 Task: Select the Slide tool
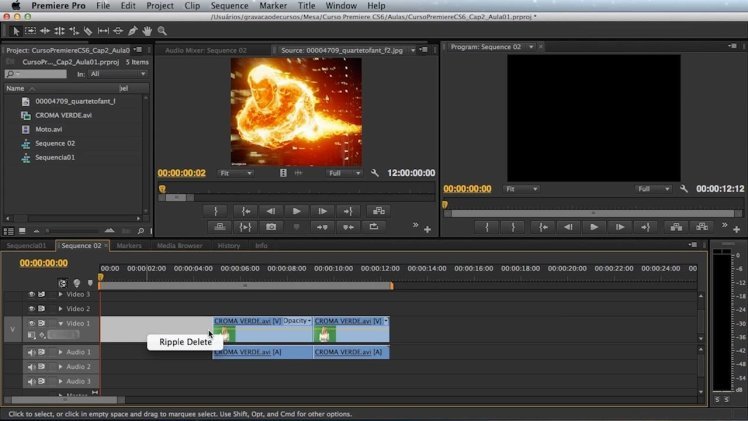pyautogui.click(x=118, y=31)
